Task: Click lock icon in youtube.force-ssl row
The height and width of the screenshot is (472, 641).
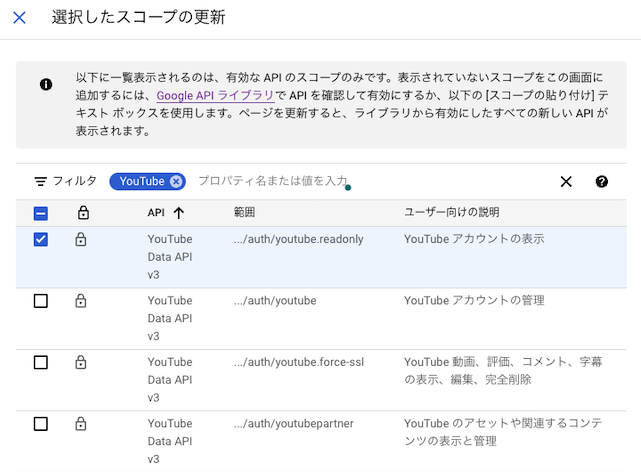Action: 81,362
